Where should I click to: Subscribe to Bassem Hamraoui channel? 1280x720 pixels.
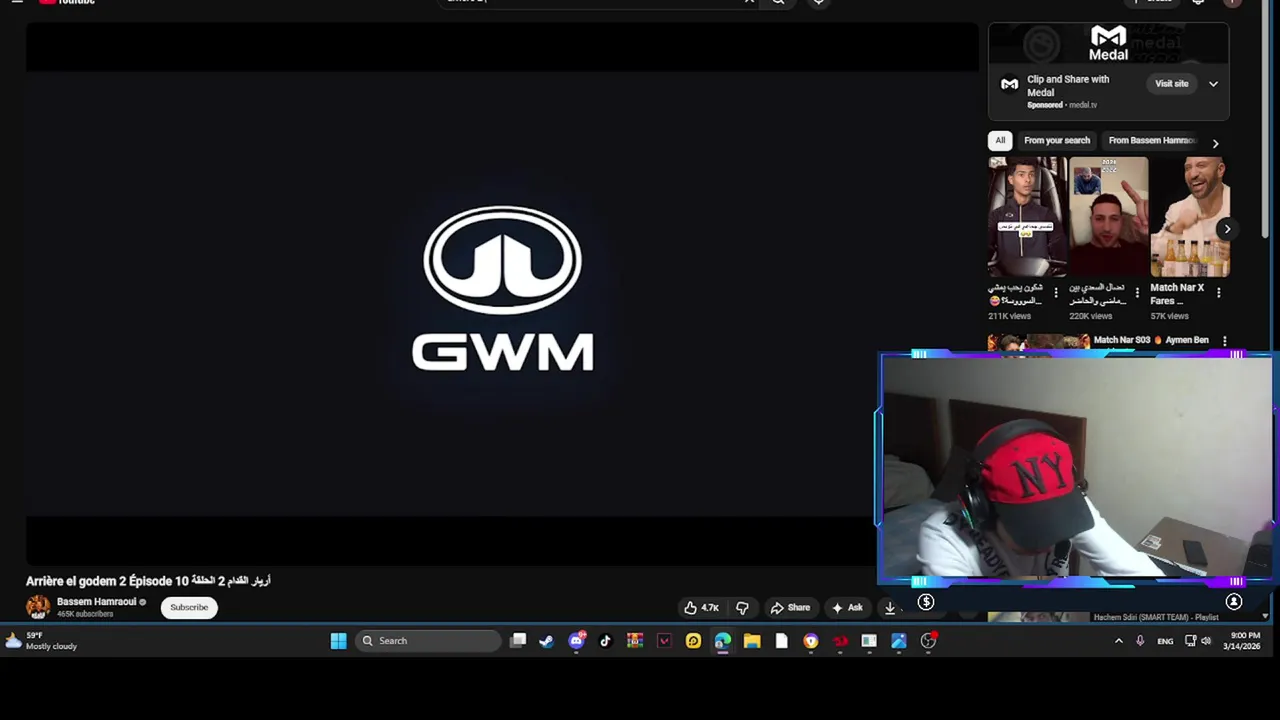click(x=189, y=607)
